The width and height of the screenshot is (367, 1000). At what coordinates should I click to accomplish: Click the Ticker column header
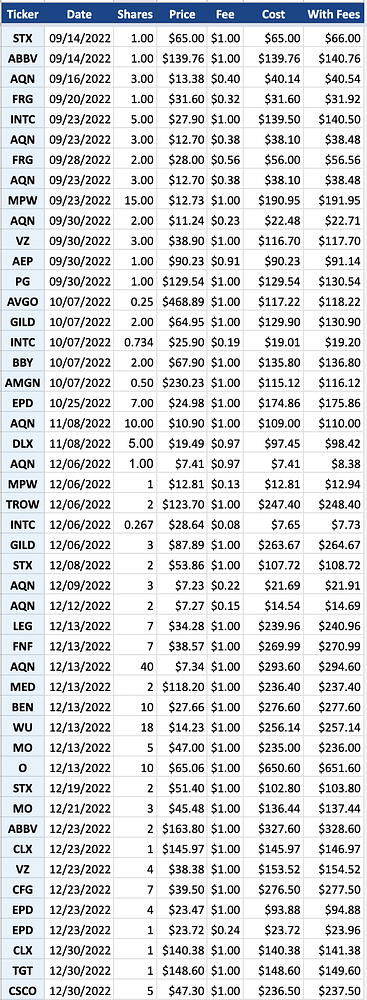pos(23,13)
